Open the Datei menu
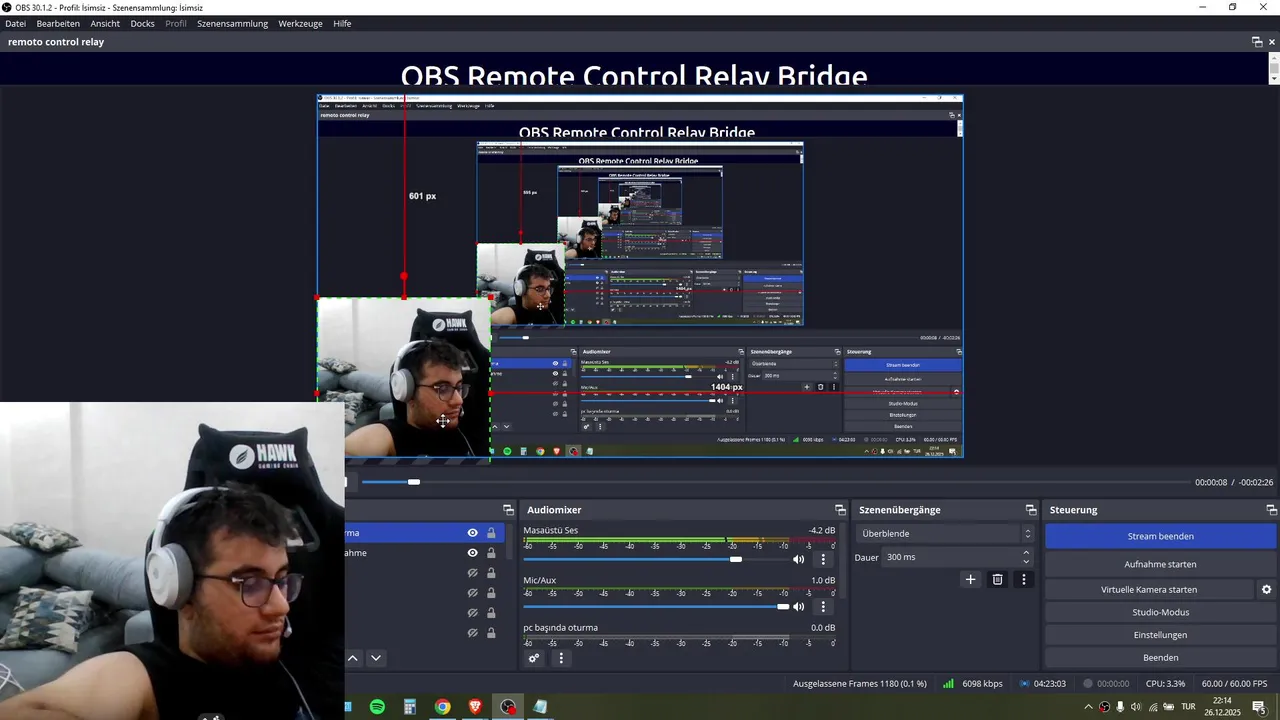 [x=16, y=23]
